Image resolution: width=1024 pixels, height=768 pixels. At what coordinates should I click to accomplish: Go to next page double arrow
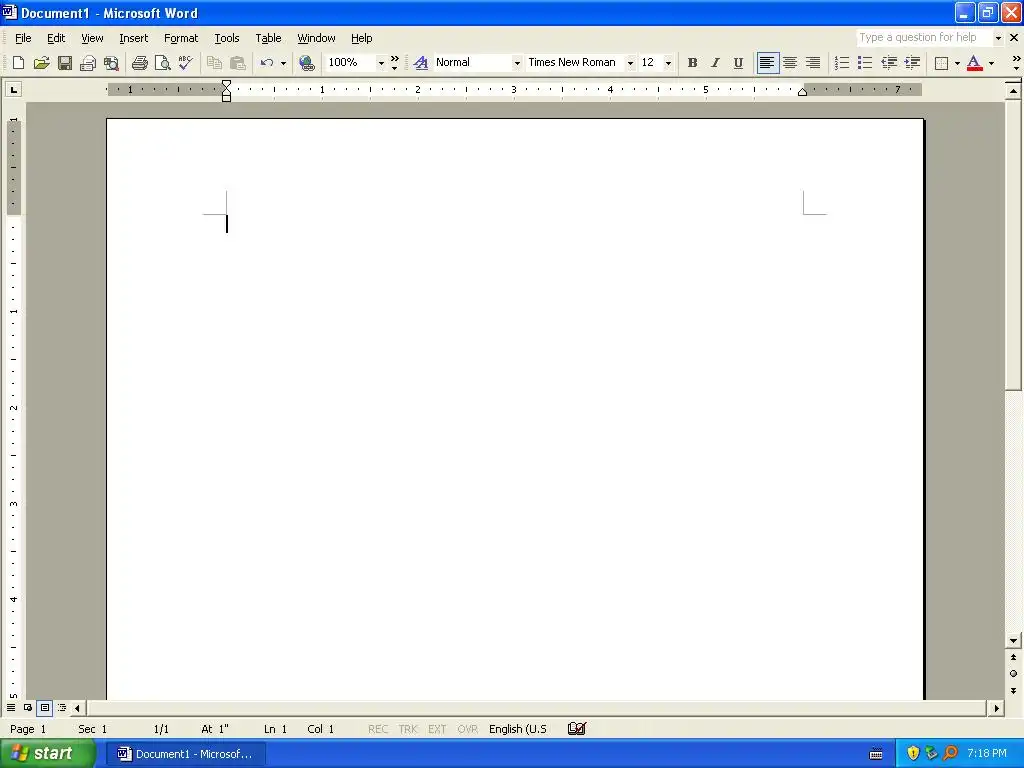click(1013, 690)
